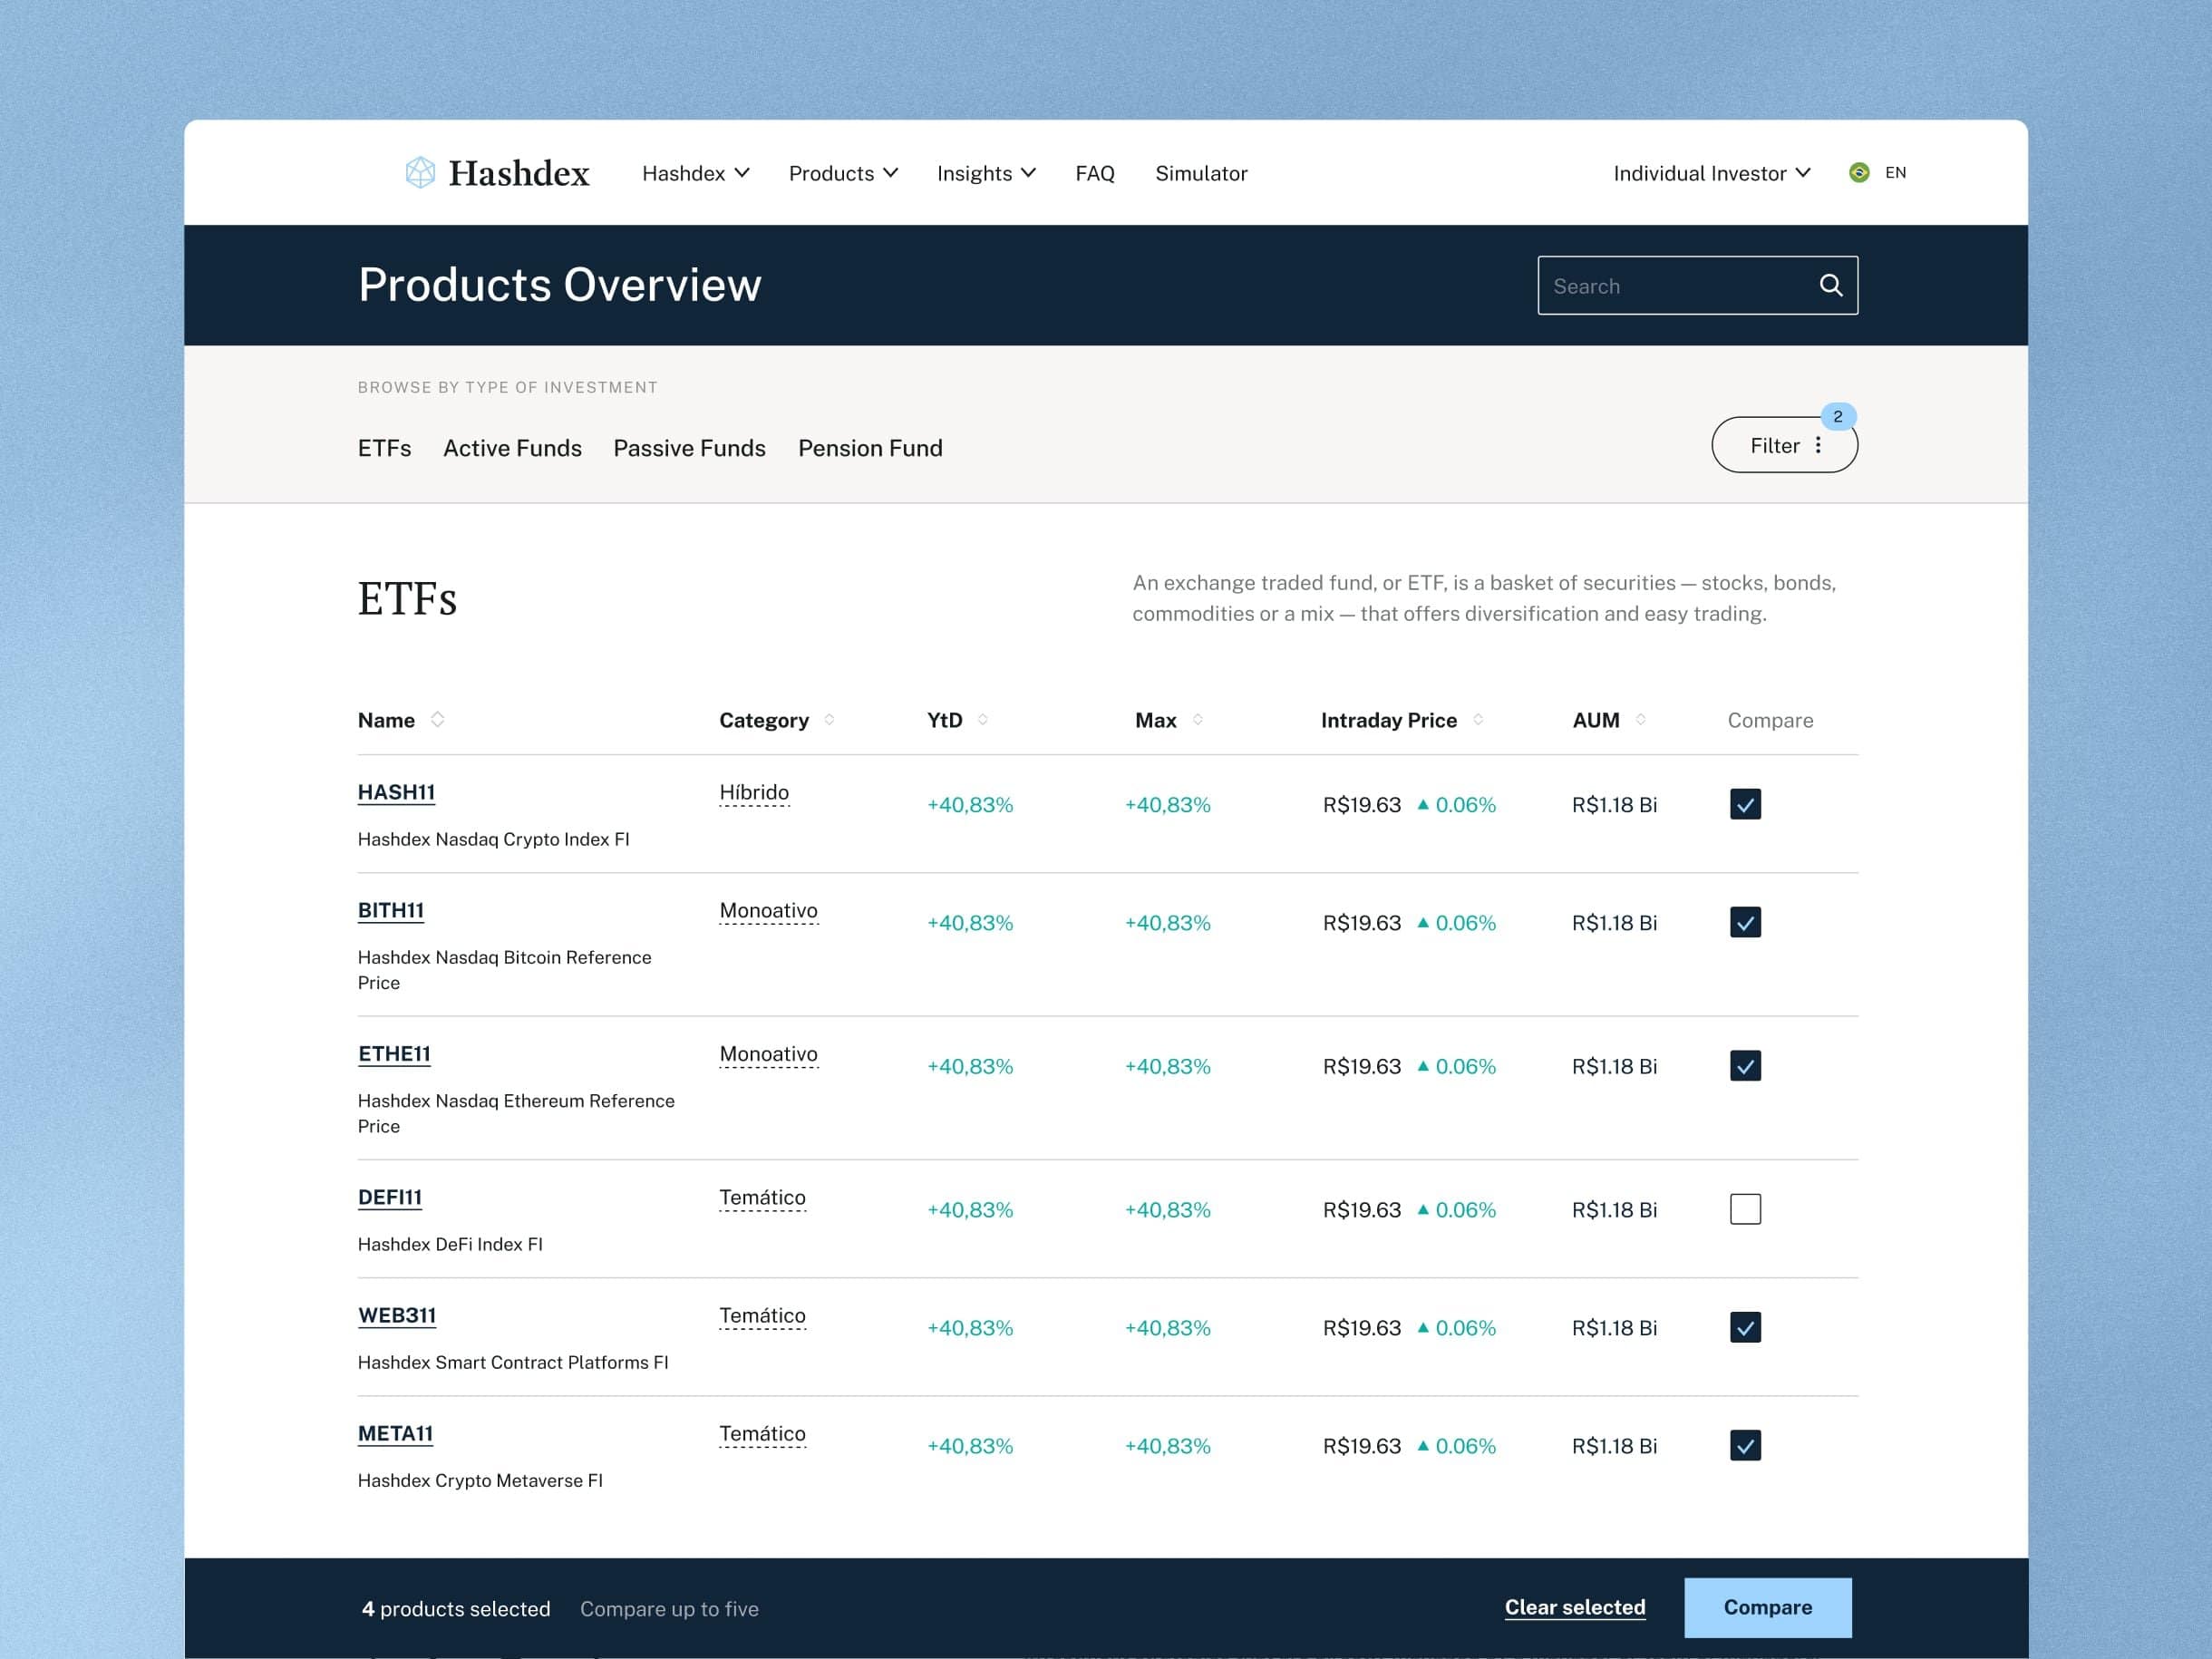Click Monoativo category in BITH11 row
Viewport: 2212px width, 1659px height.
click(768, 911)
